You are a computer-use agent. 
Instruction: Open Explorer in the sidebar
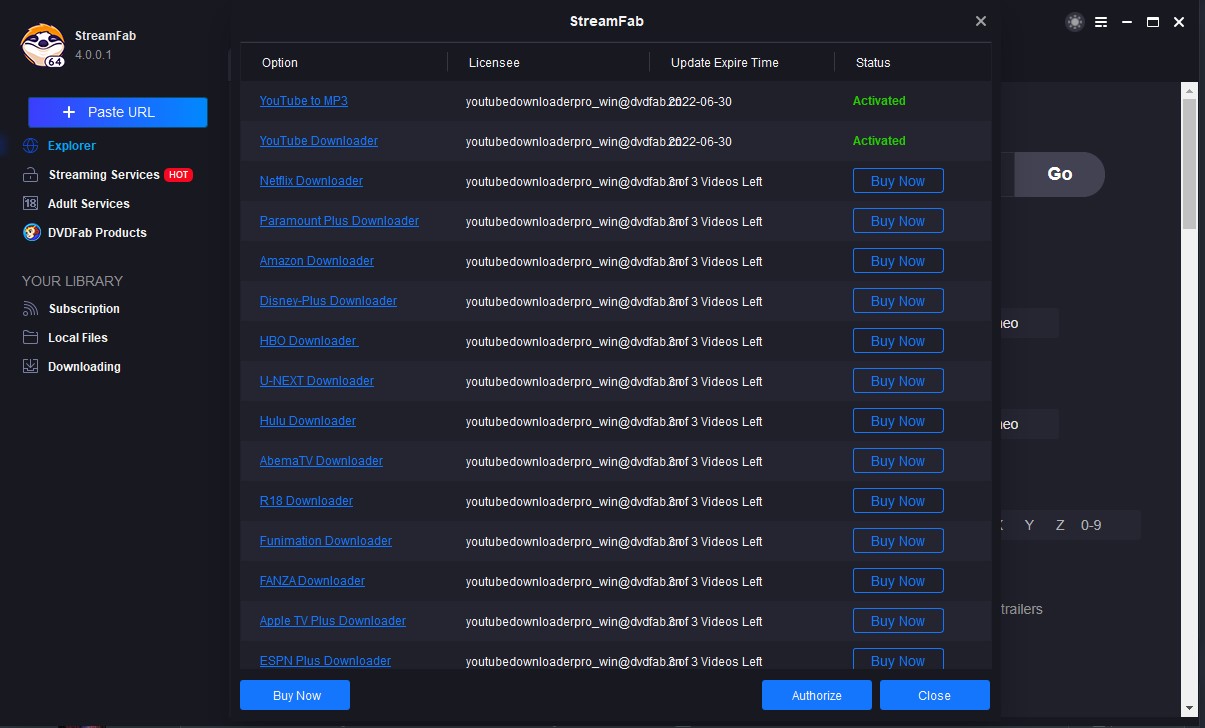point(72,146)
